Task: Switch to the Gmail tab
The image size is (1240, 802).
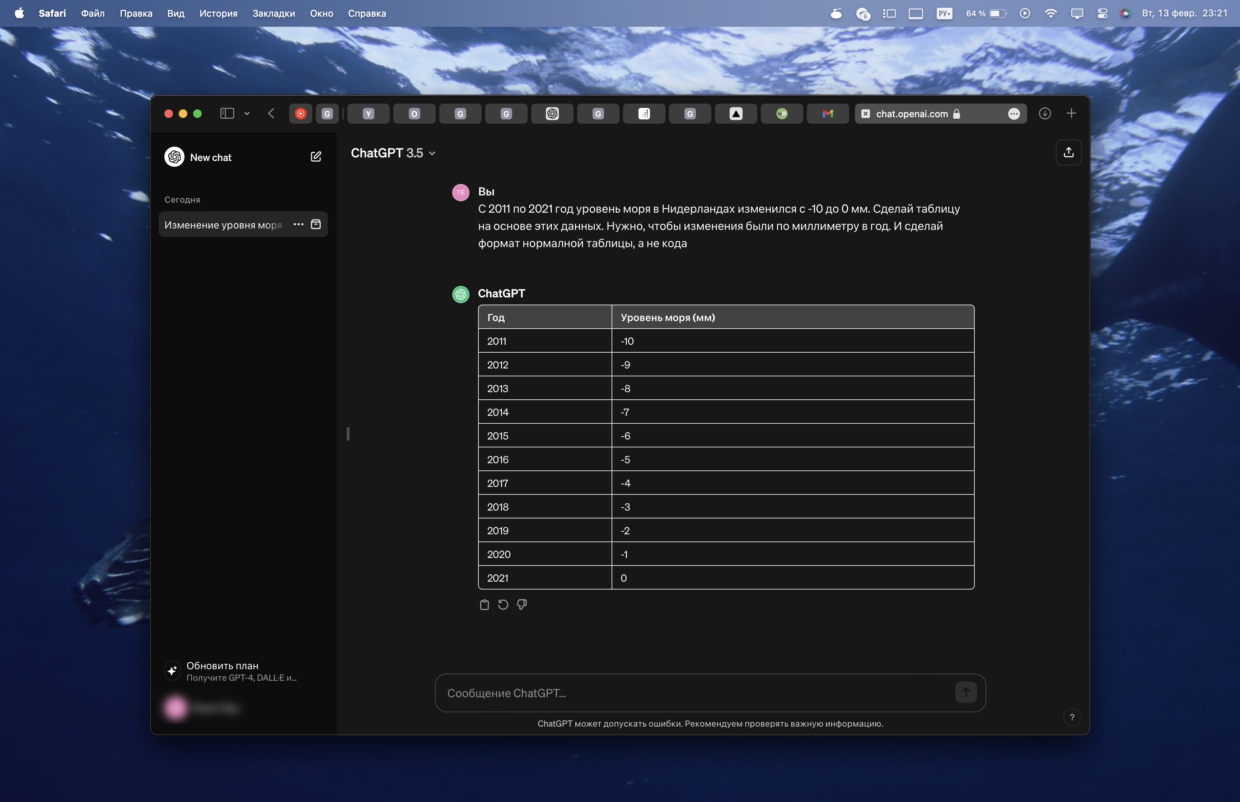Action: (827, 114)
